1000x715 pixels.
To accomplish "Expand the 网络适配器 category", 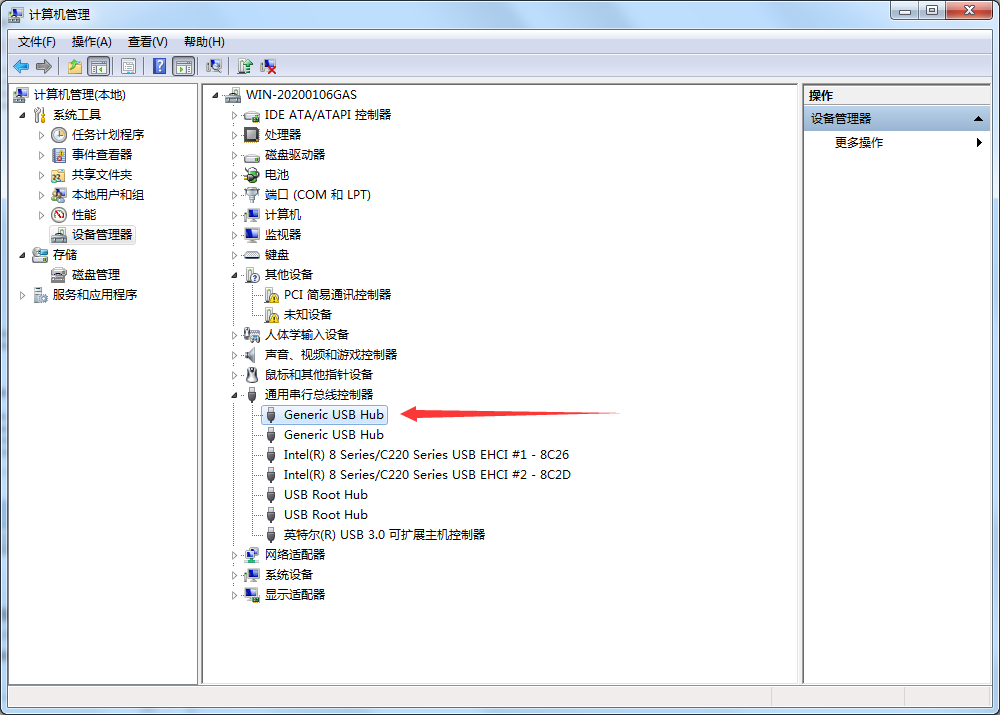I will pos(235,555).
